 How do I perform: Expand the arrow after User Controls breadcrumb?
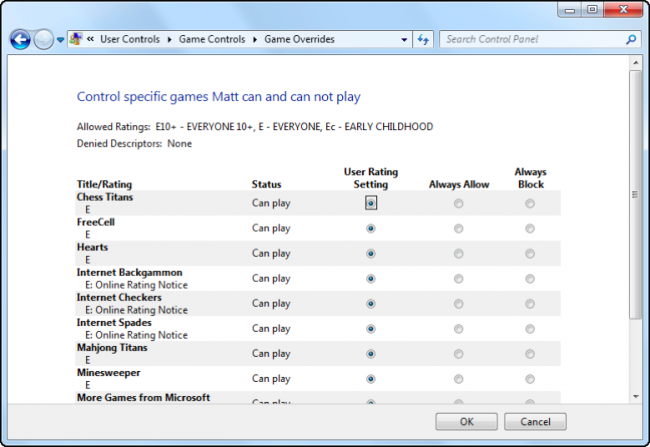point(170,39)
